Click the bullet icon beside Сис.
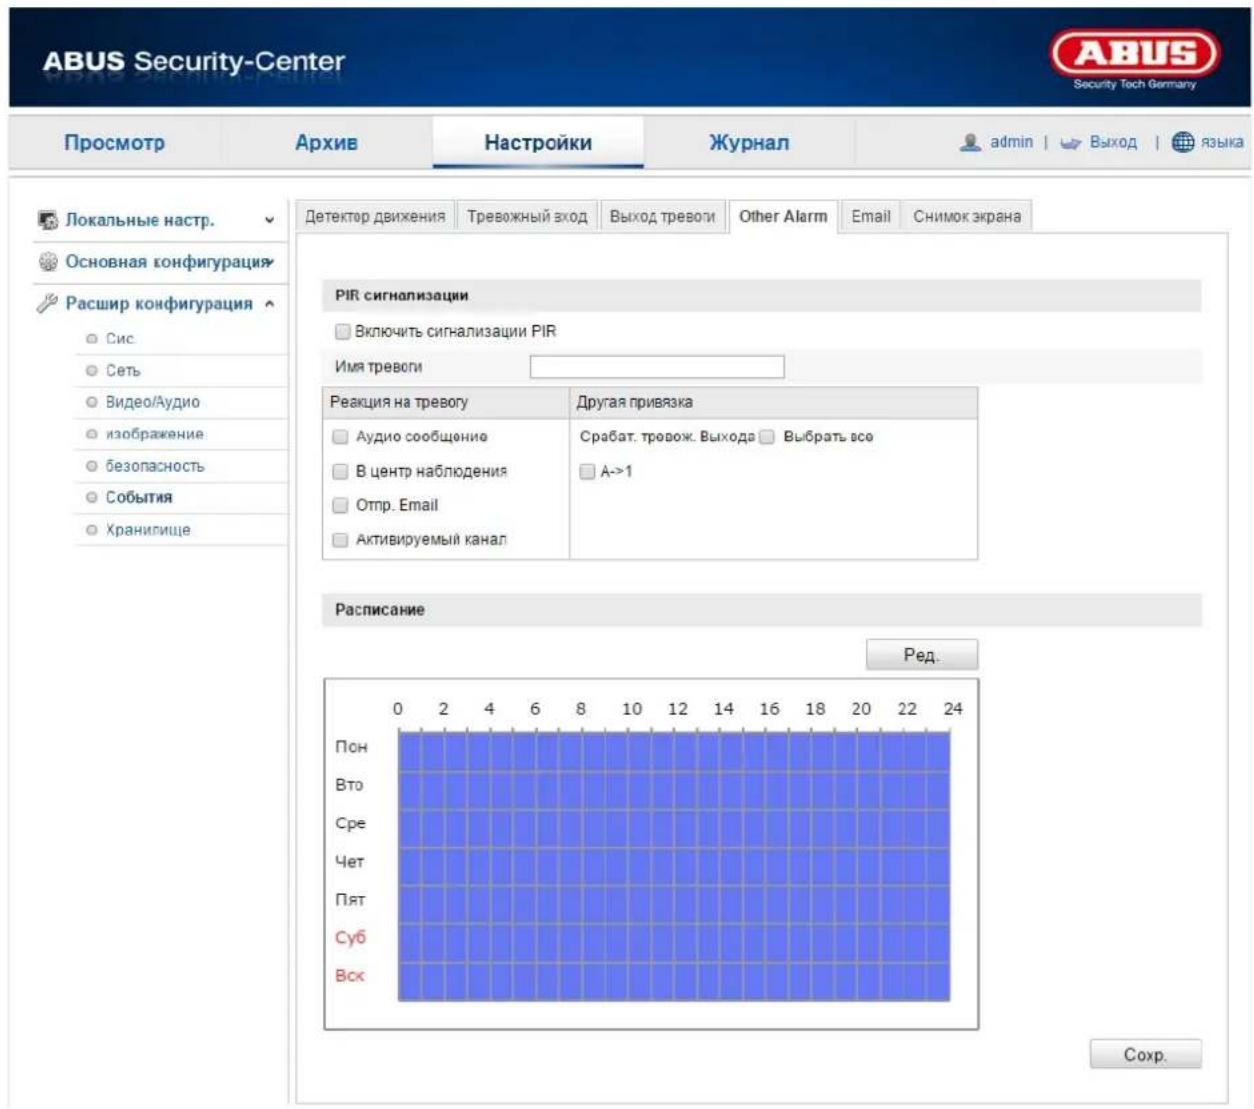The image size is (1254, 1109). (92, 339)
